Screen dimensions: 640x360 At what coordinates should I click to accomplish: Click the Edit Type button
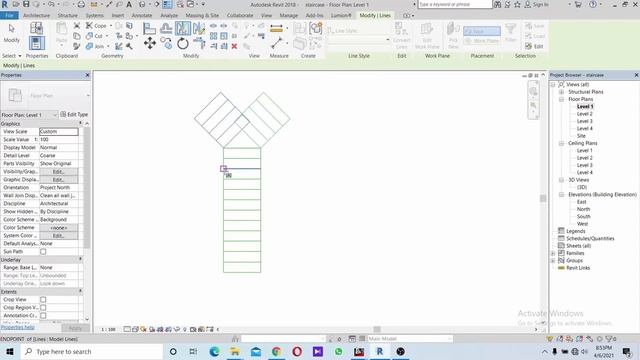click(x=74, y=115)
